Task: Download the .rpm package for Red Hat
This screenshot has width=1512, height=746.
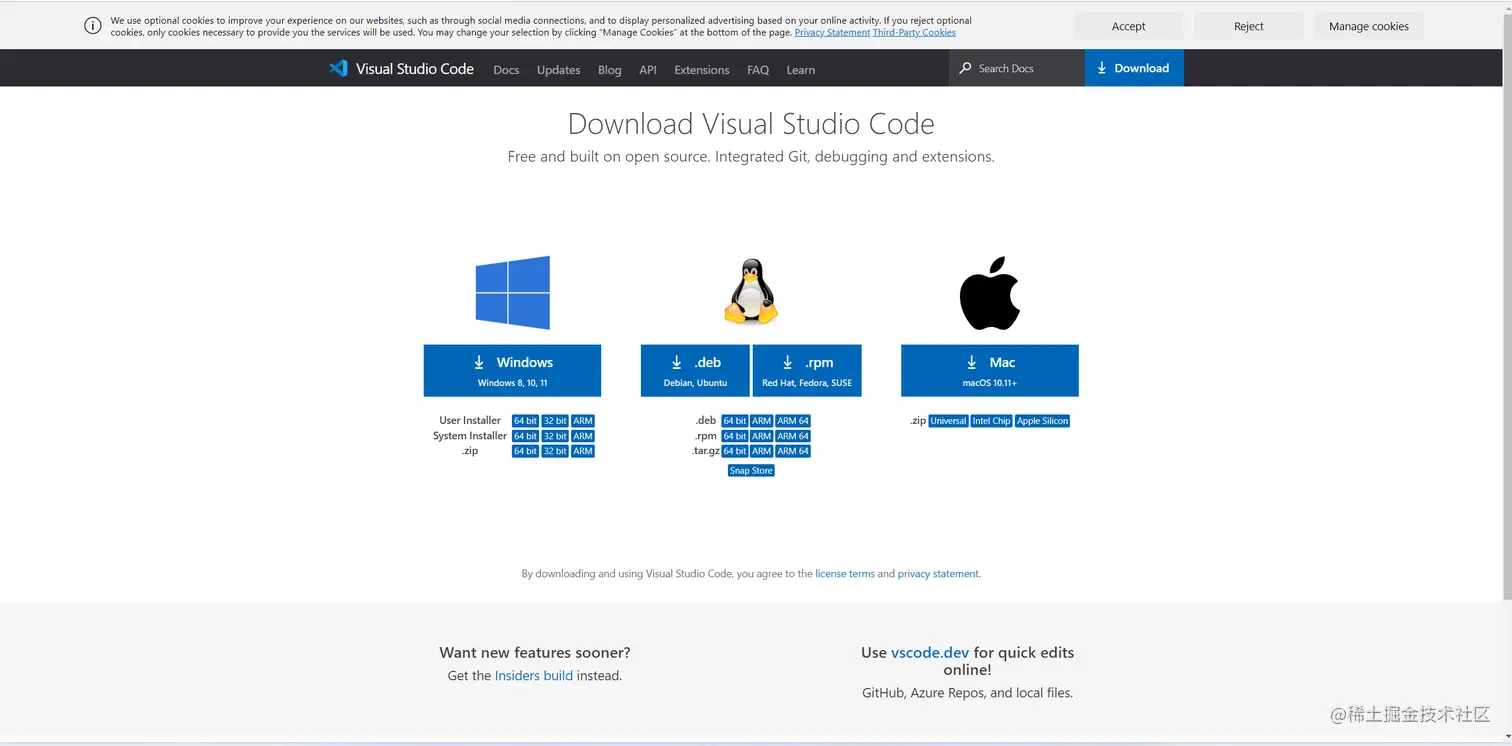Action: point(807,371)
